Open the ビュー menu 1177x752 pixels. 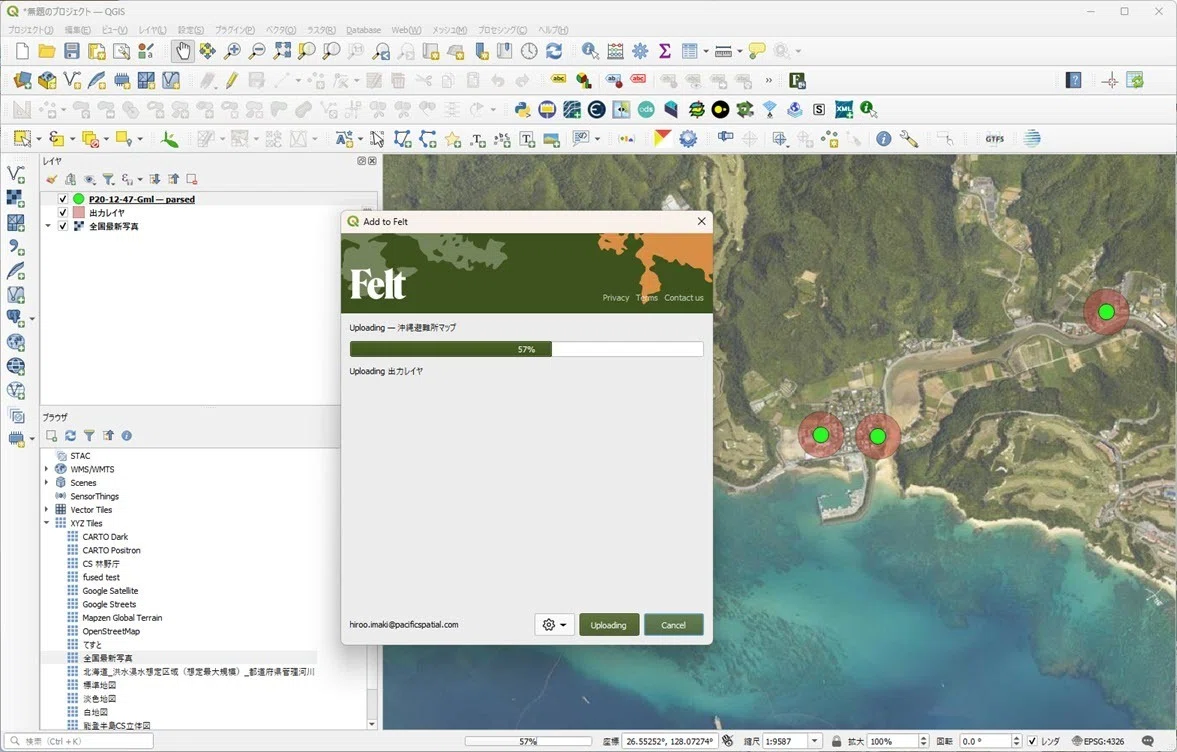pyautogui.click(x=114, y=30)
